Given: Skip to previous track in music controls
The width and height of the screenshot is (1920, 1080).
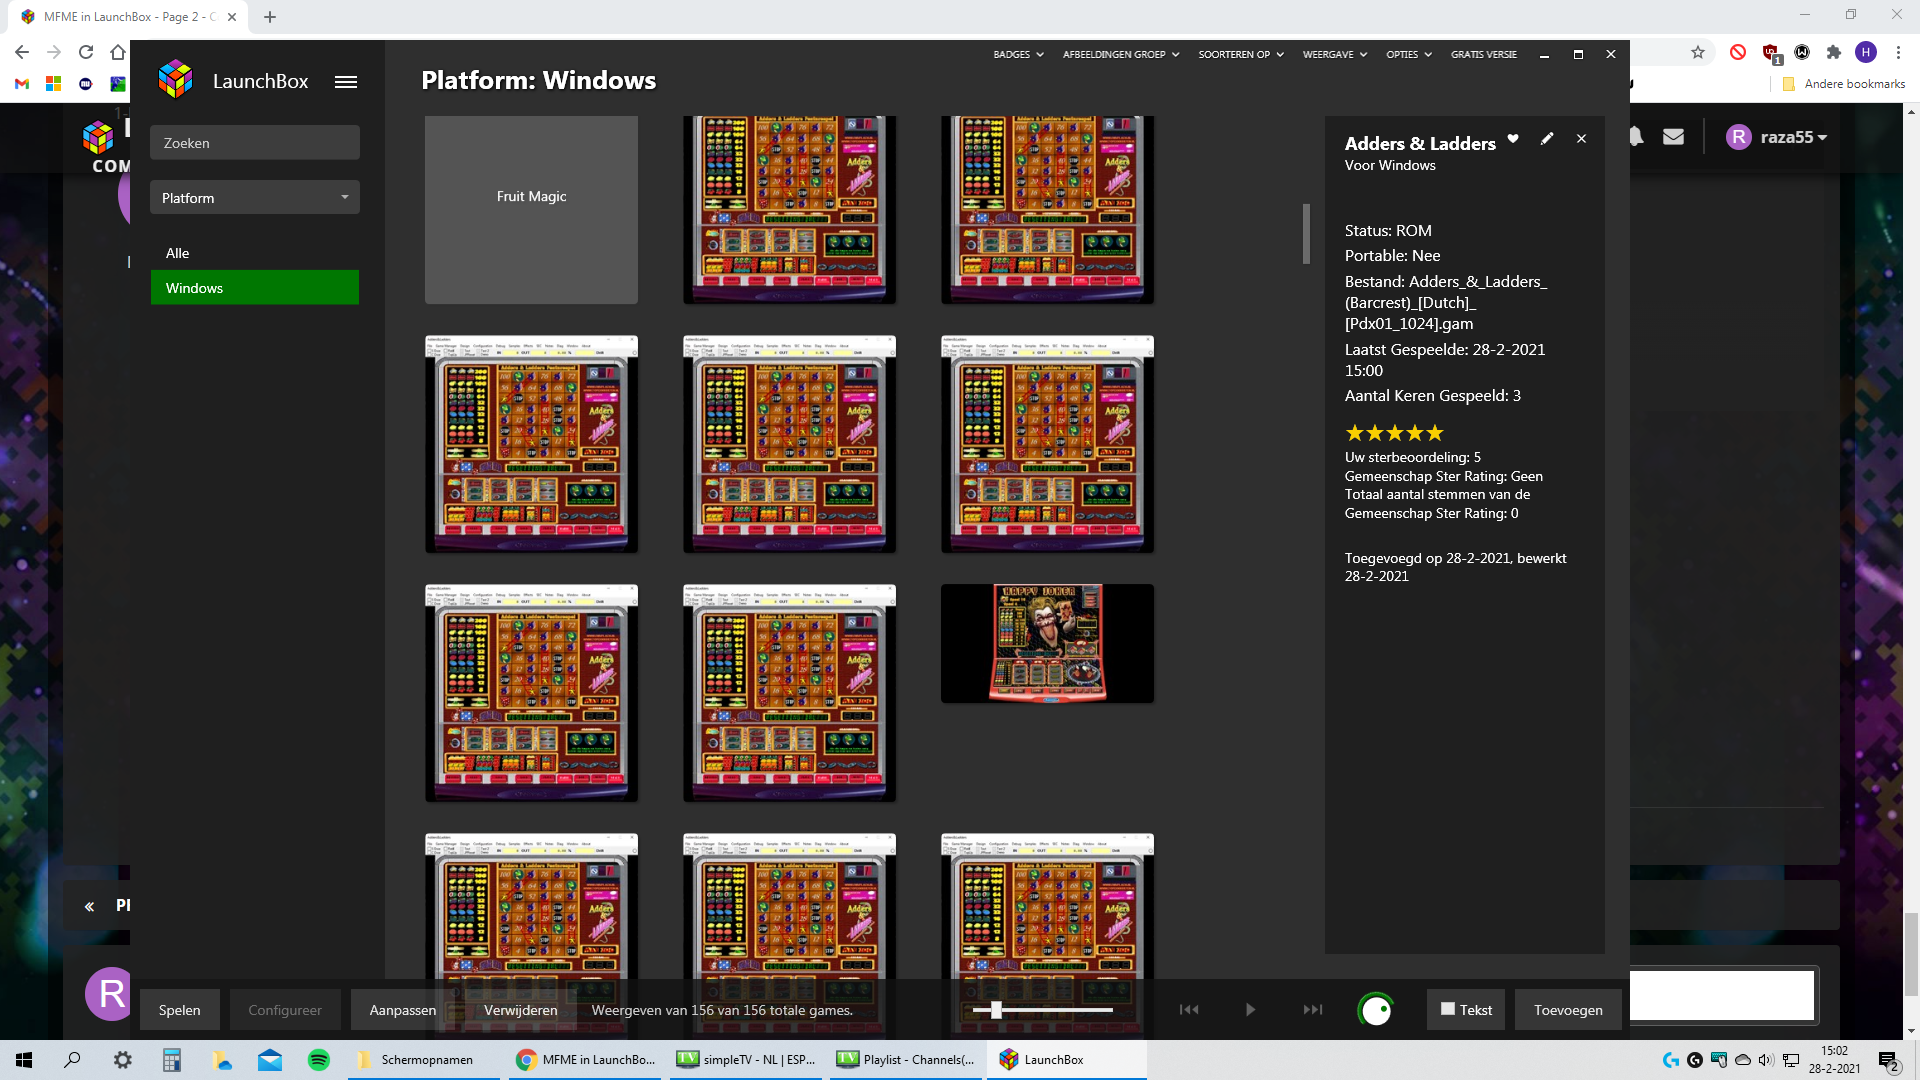Looking at the screenshot, I should point(1189,1010).
